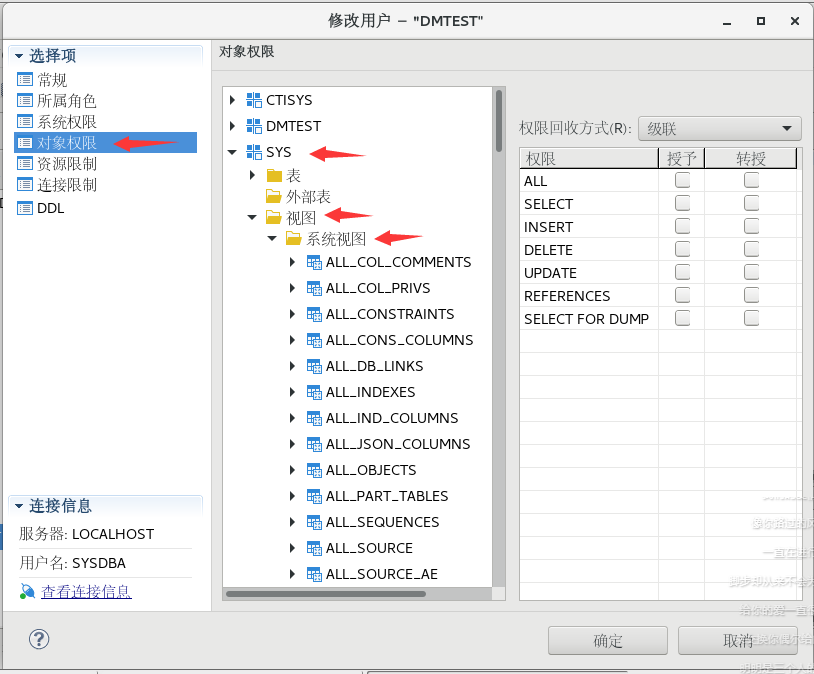Screen dimensions: 814x674
Task: Open the 连接限制 options page
Action: (x=66, y=185)
